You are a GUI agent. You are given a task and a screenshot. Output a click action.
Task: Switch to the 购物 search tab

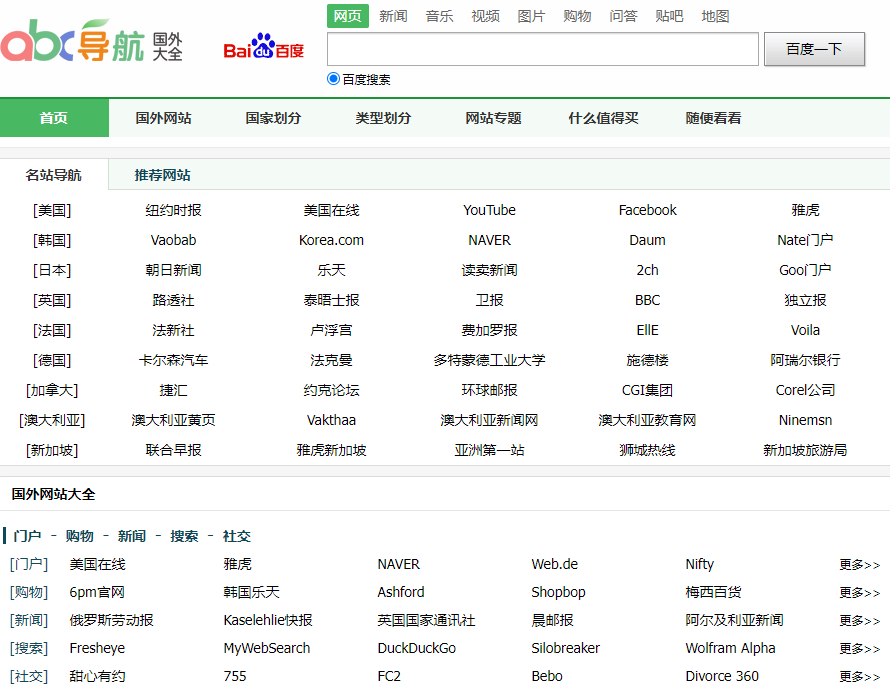coord(577,16)
